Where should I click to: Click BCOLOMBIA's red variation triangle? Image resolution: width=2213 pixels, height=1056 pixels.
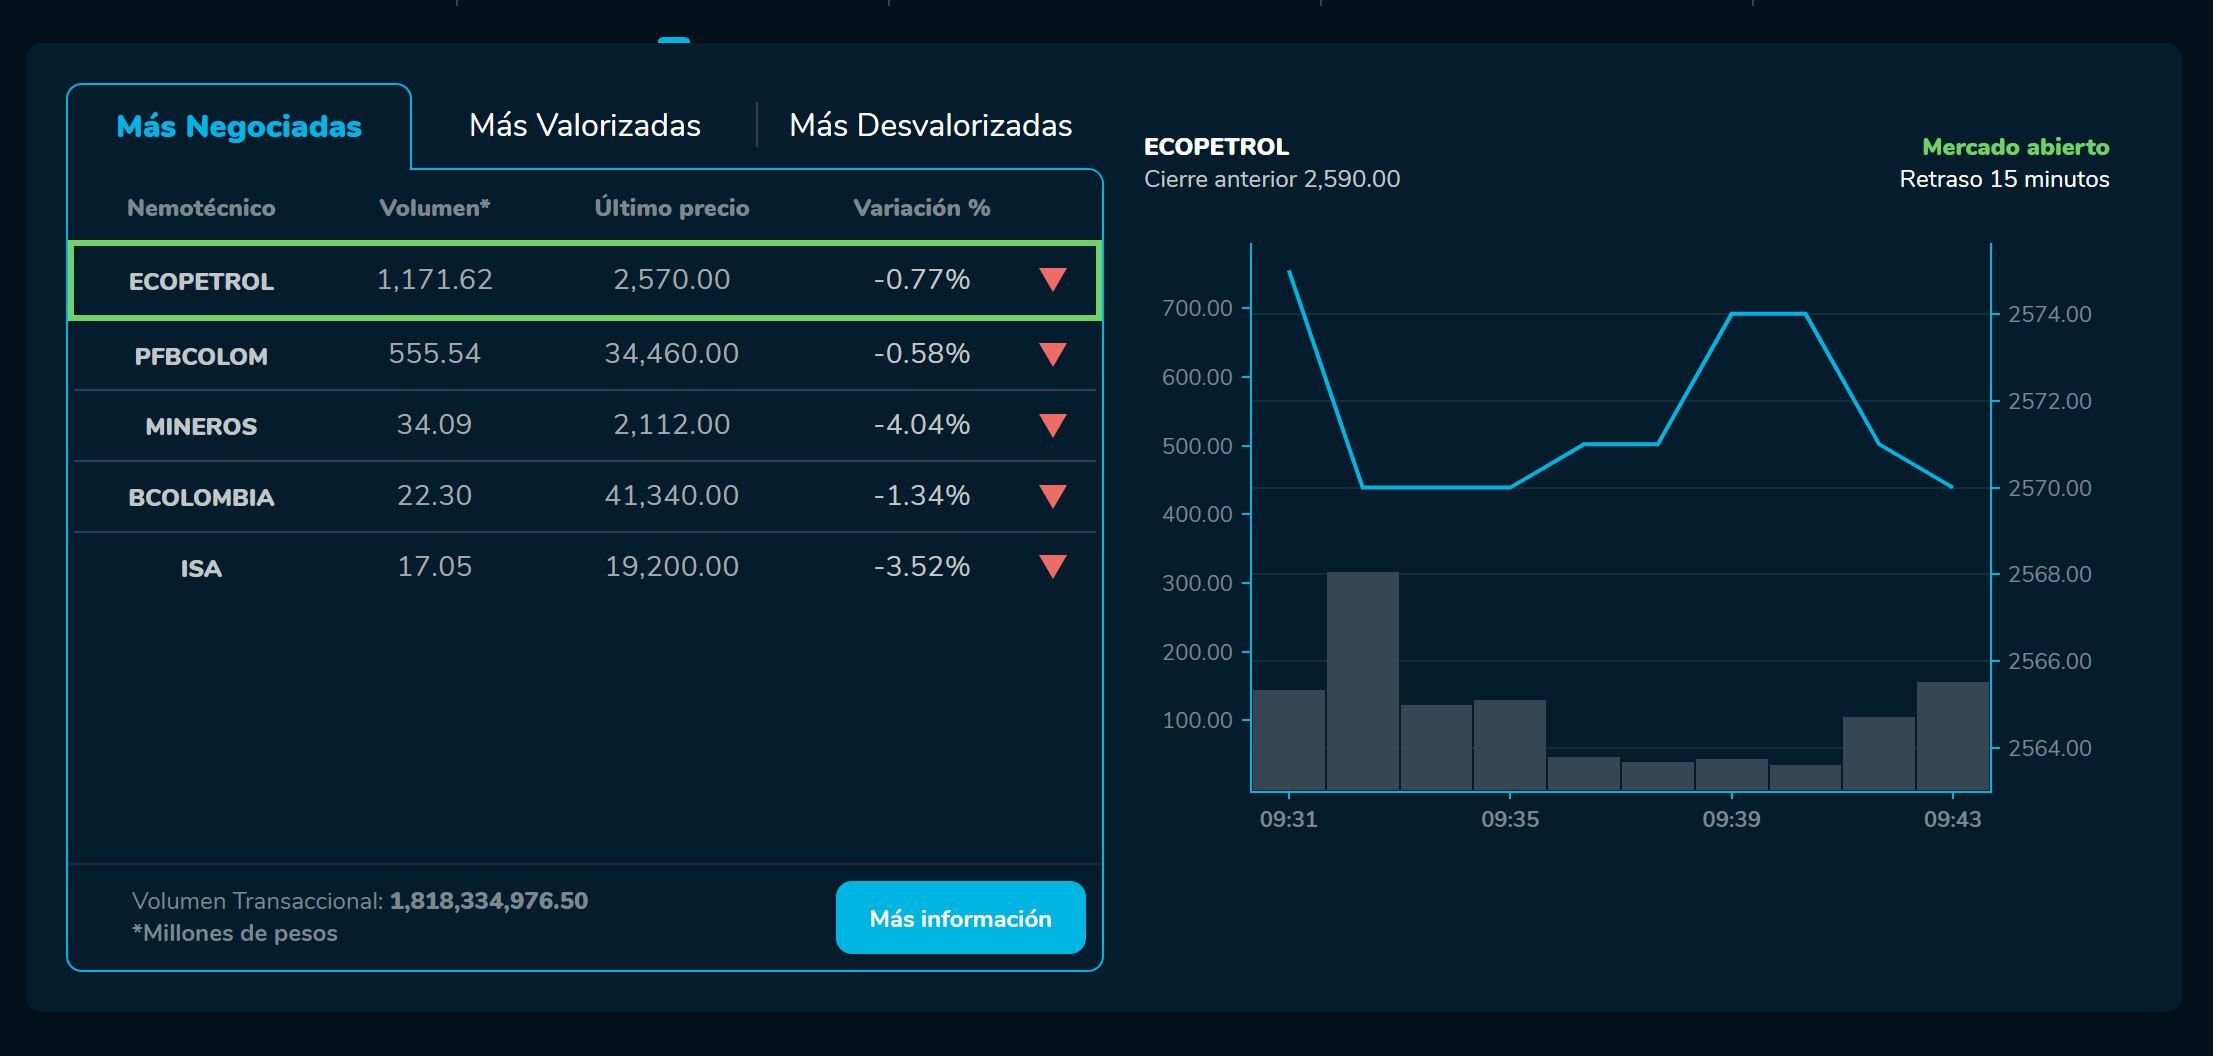1052,495
